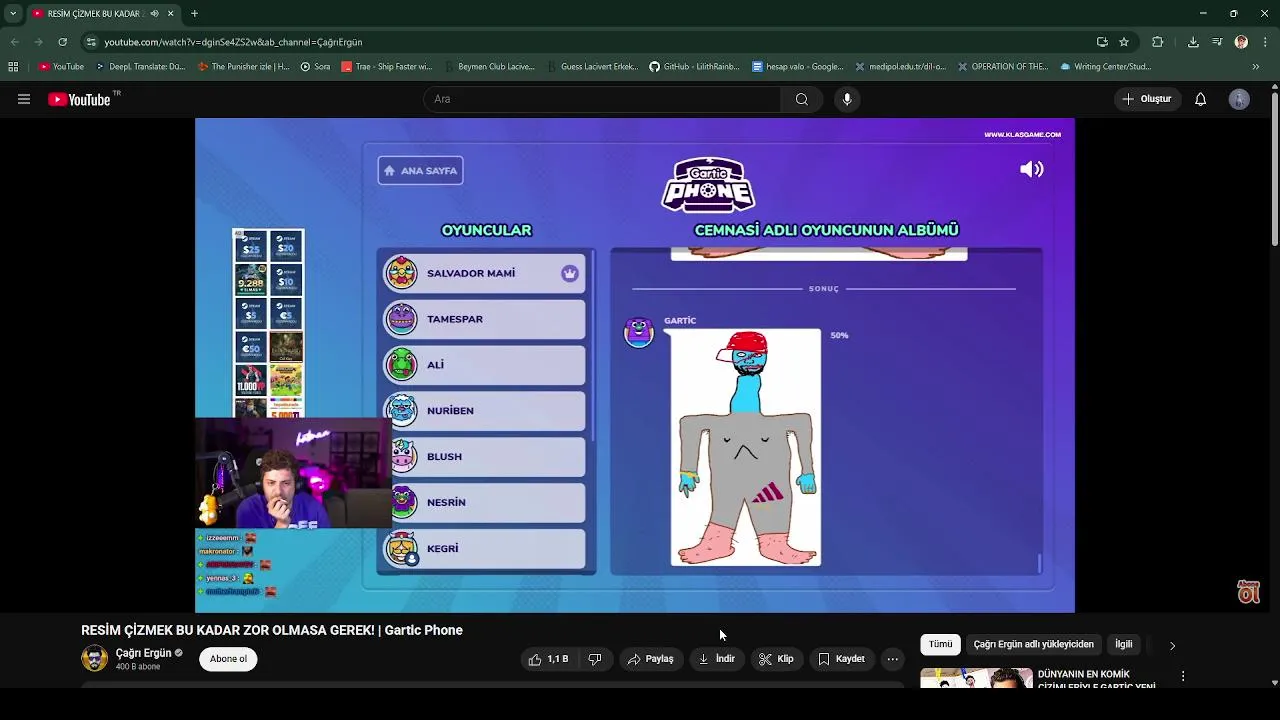This screenshot has width=1280, height=720.
Task: Open Chrome profile picture in toolbar
Action: click(1241, 42)
